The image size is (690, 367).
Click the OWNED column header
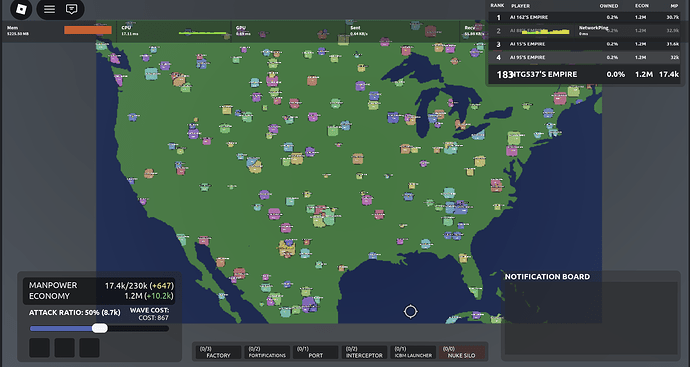[609, 6]
